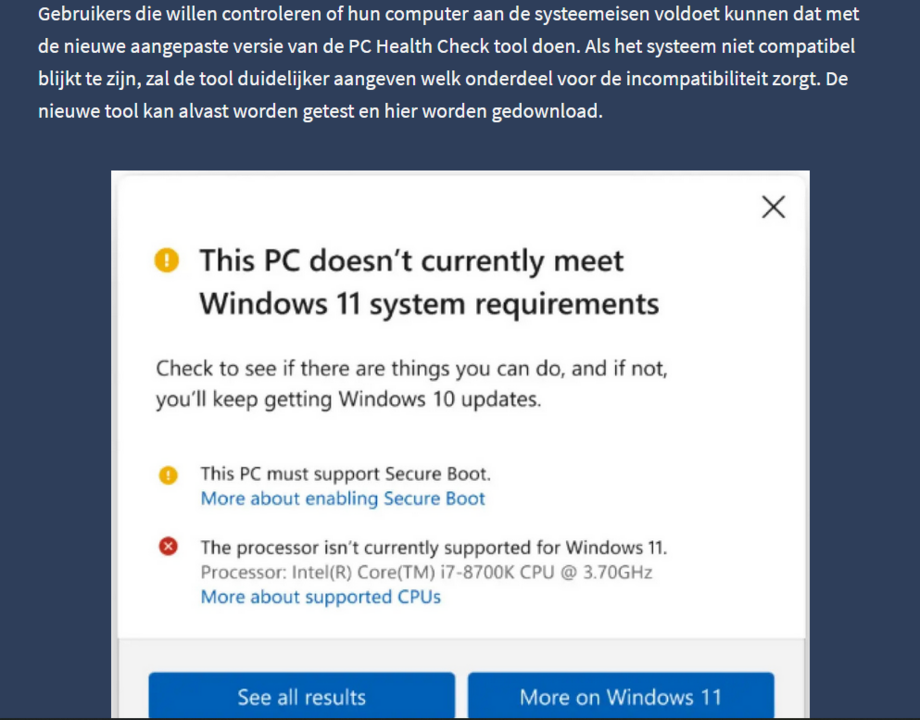Screen dimensions: 920x720
Task: Click the caution icon above the Secure Boot link
Action: click(168, 474)
